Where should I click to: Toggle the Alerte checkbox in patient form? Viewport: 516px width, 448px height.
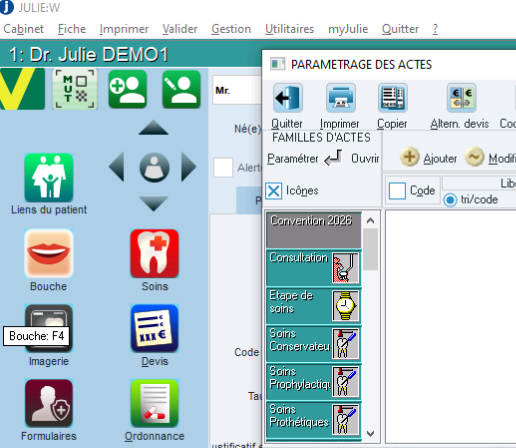point(223,167)
